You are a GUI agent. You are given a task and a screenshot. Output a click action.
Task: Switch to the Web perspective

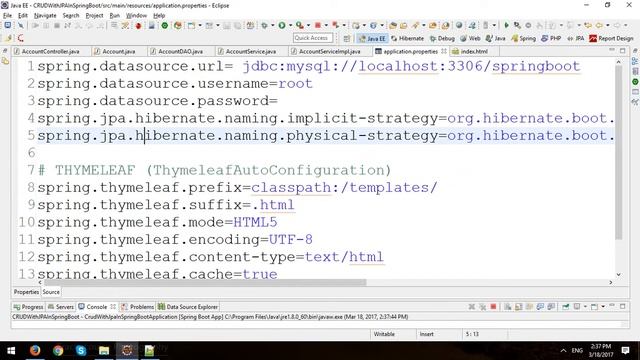[x=470, y=38]
